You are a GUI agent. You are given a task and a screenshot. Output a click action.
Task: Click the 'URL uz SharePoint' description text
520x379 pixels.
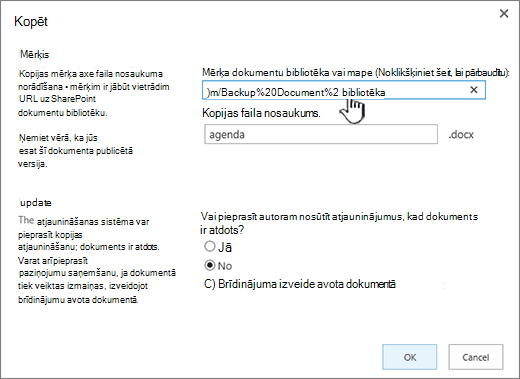tap(57, 99)
